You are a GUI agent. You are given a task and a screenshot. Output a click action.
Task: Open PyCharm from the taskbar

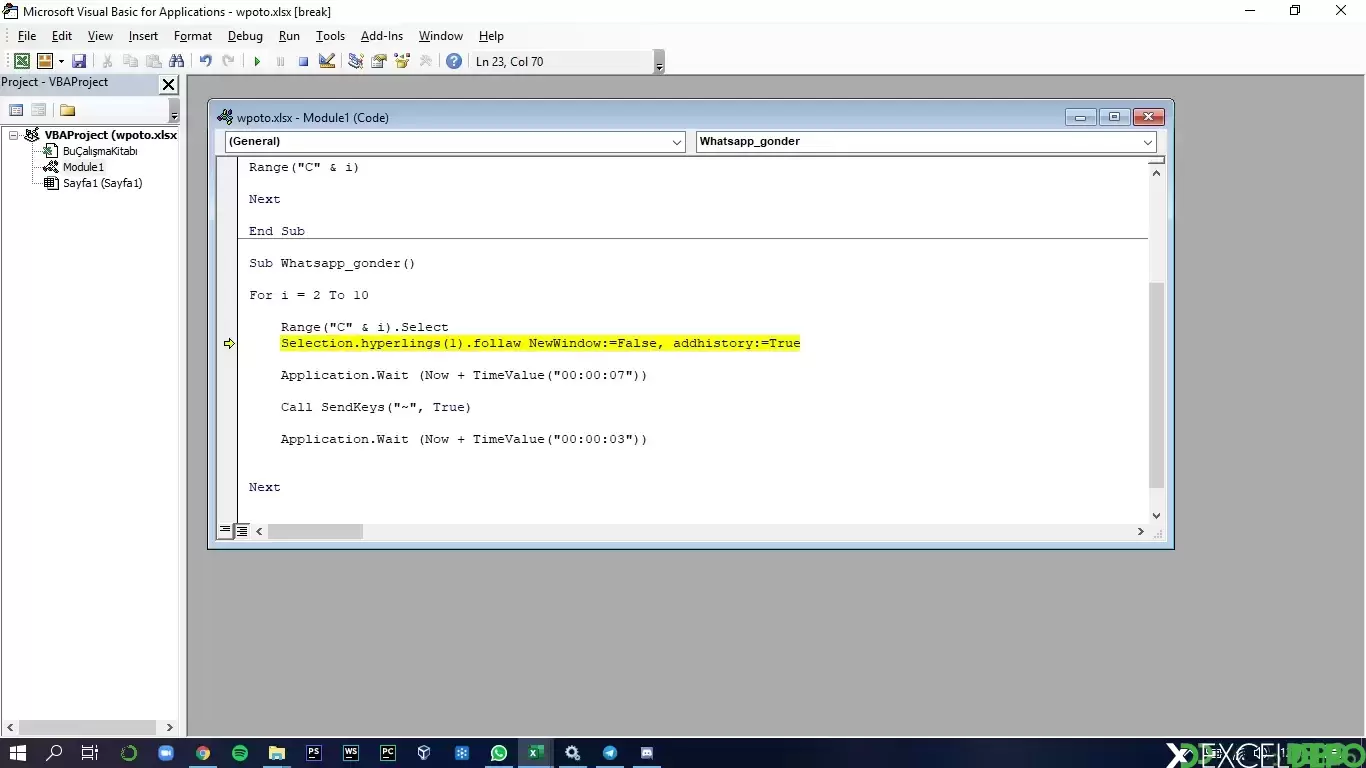(388, 753)
